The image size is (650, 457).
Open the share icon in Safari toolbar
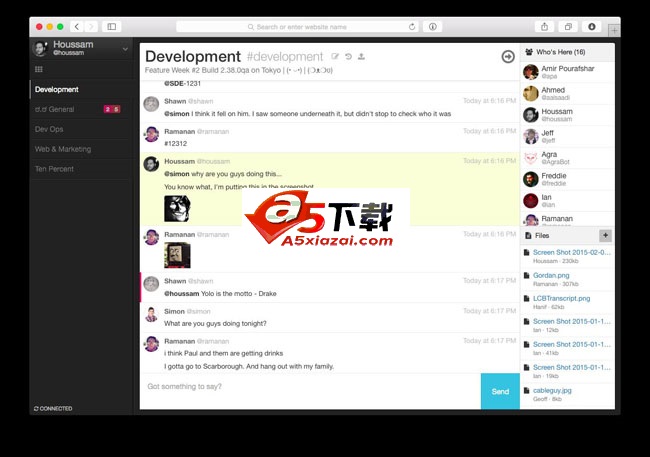click(544, 27)
